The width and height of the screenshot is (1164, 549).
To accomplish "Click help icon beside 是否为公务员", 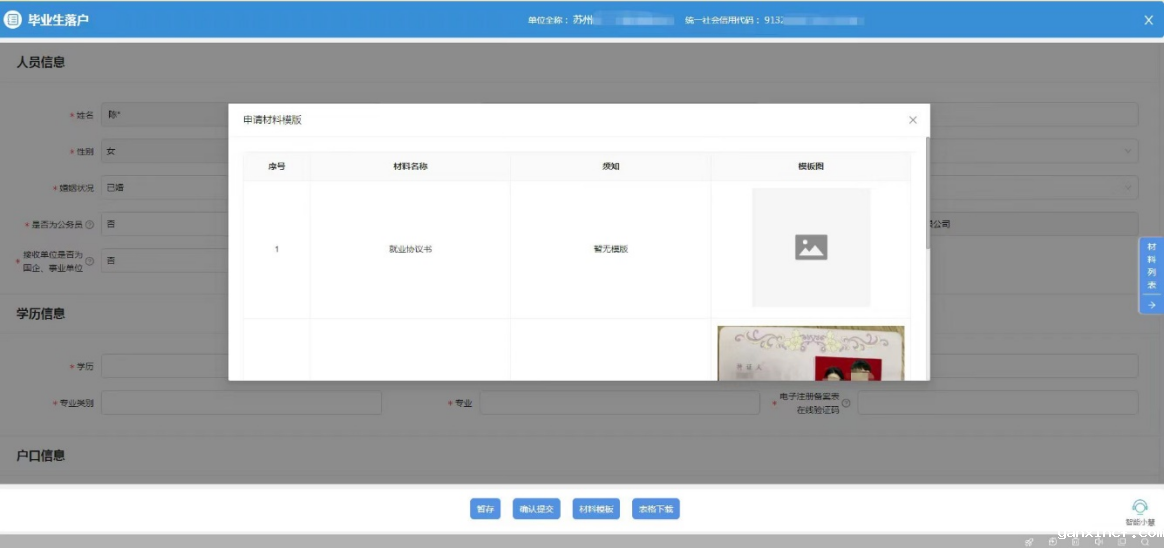I will (89, 224).
